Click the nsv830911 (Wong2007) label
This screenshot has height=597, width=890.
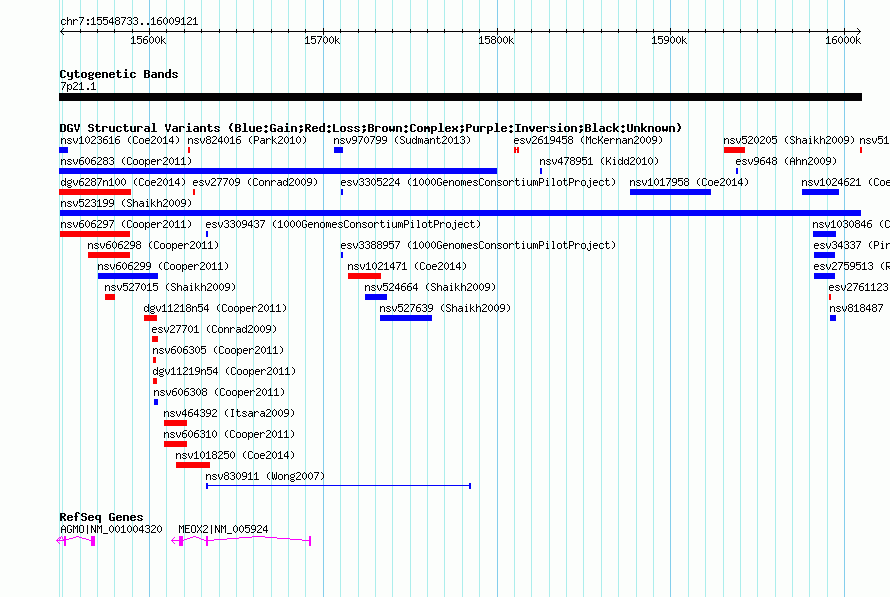coord(265,476)
